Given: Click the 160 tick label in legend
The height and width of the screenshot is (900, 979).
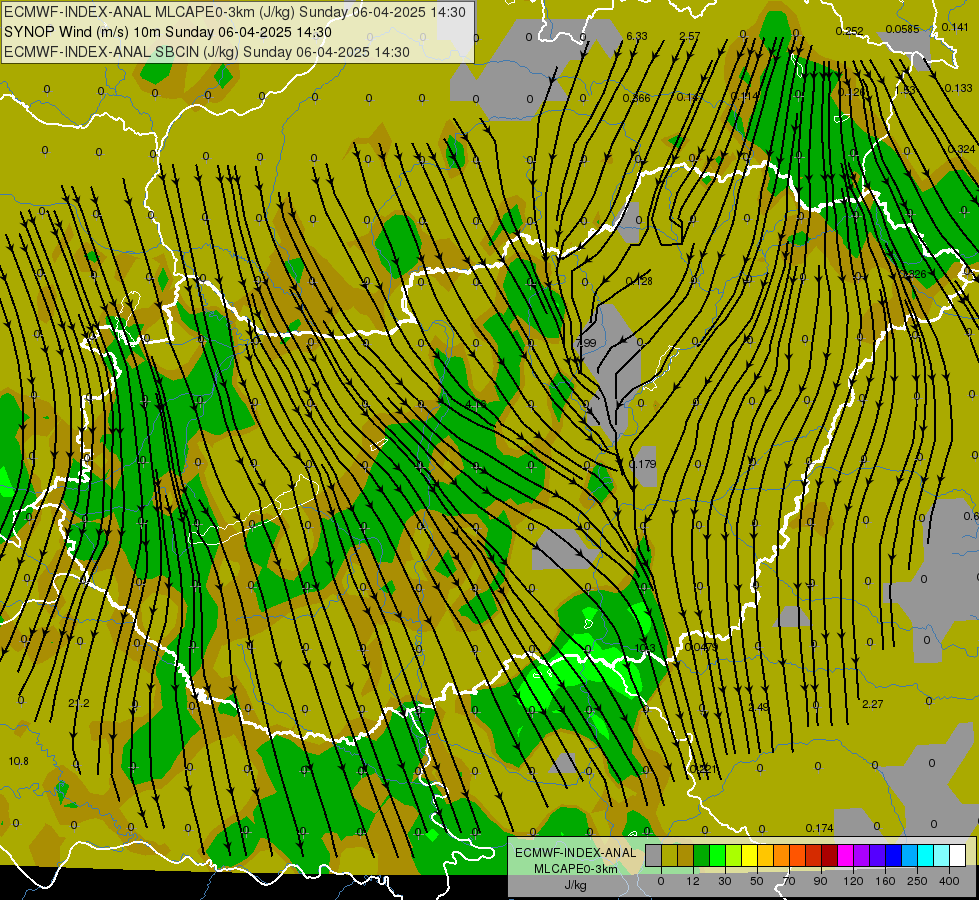Looking at the screenshot, I should pyautogui.click(x=885, y=881).
